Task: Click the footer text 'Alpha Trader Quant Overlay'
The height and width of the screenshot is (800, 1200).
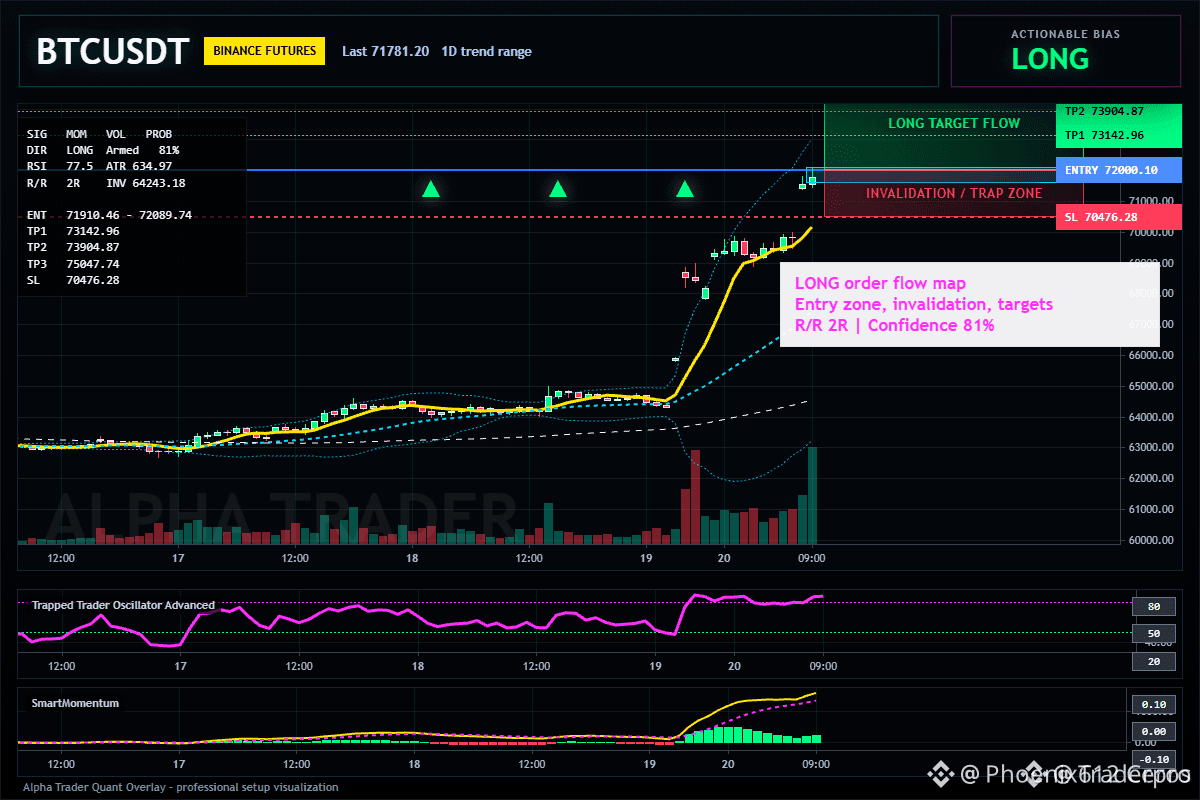Action: pos(93,787)
